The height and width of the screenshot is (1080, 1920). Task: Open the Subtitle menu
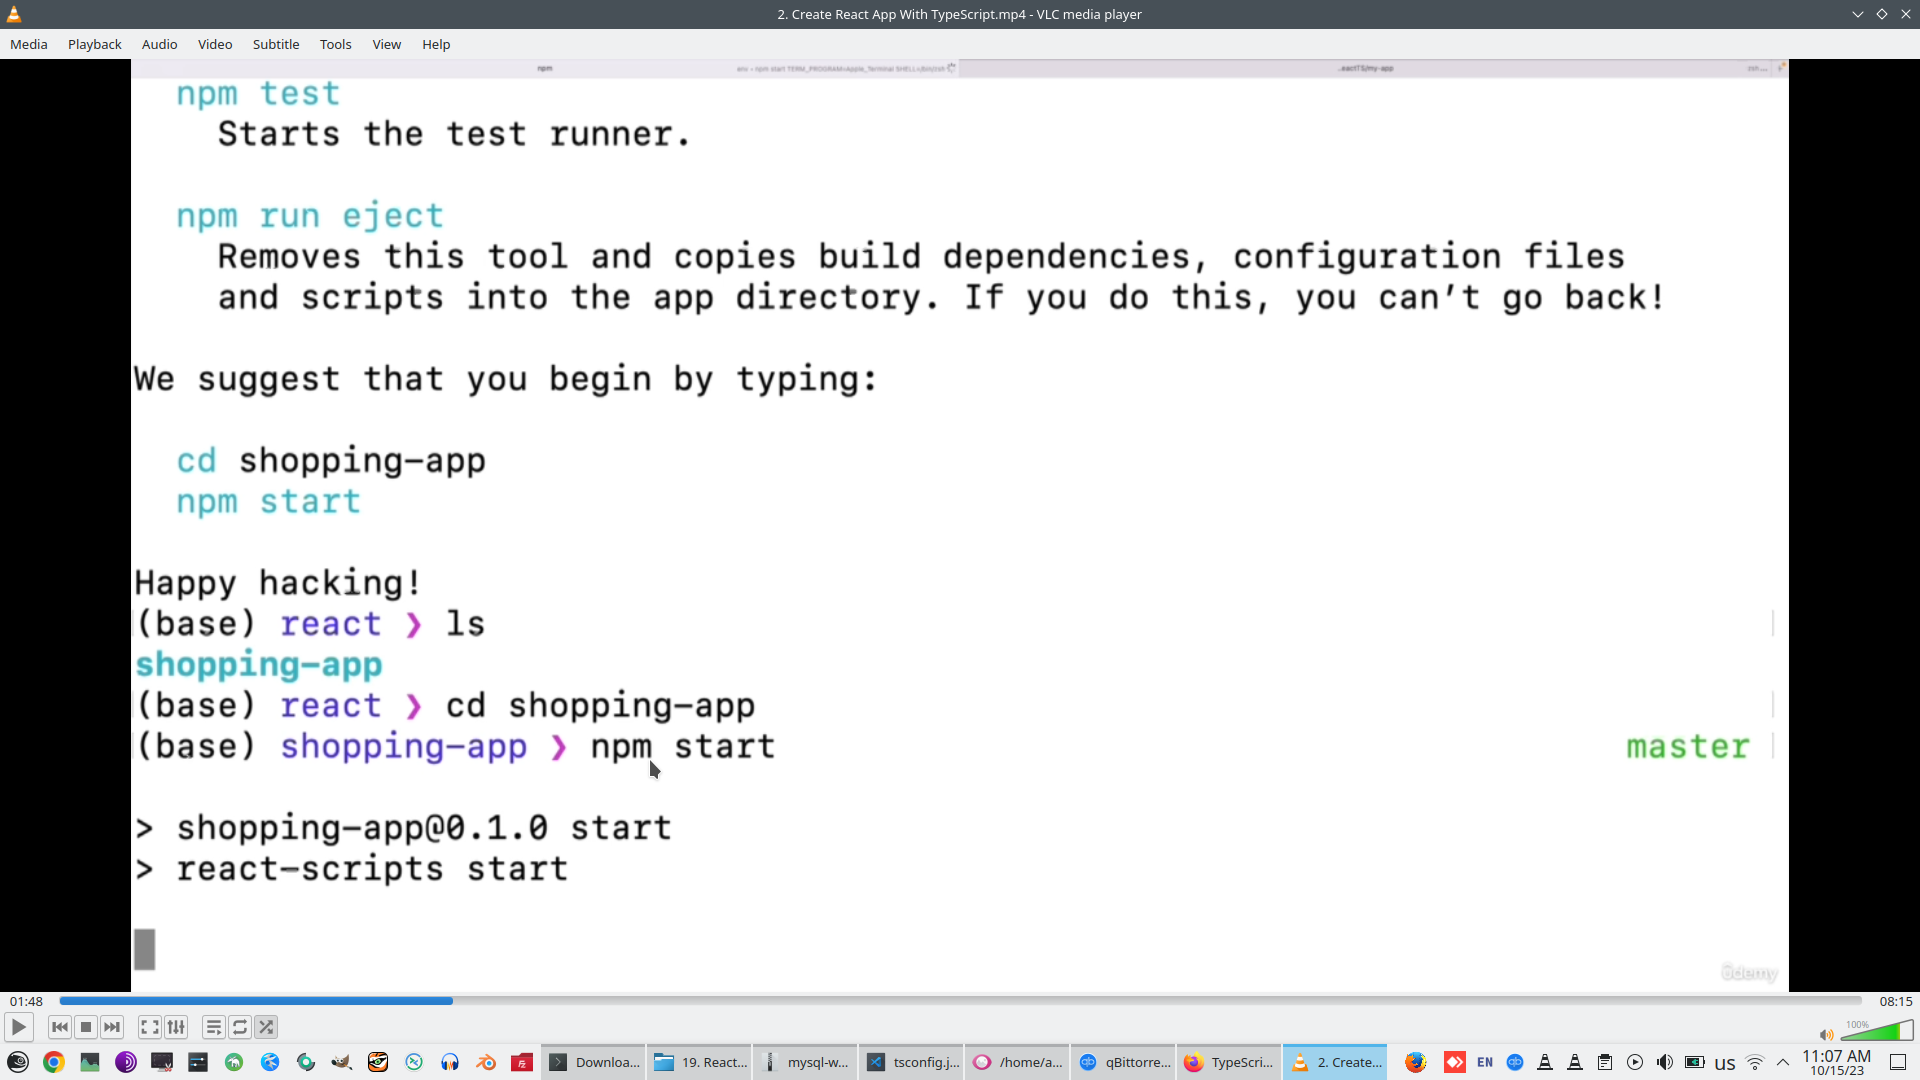tap(275, 44)
